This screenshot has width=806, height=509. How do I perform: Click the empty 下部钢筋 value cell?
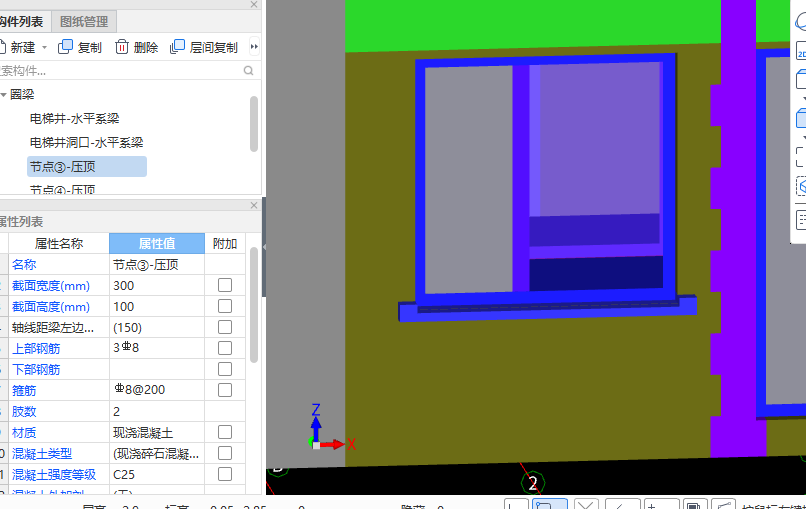coord(157,369)
